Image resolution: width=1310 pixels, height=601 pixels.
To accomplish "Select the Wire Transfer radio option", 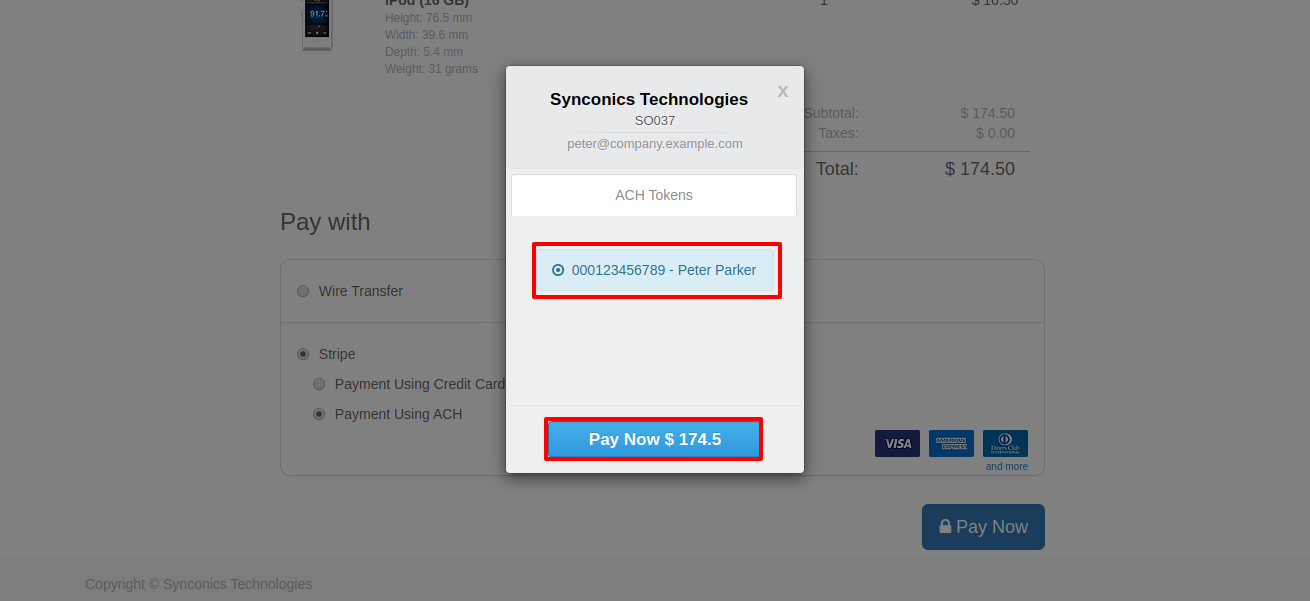I will click(303, 291).
